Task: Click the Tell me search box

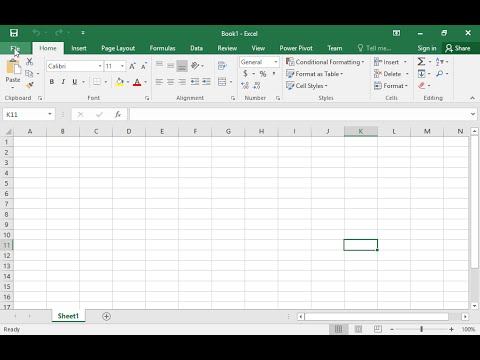Action: 375,48
